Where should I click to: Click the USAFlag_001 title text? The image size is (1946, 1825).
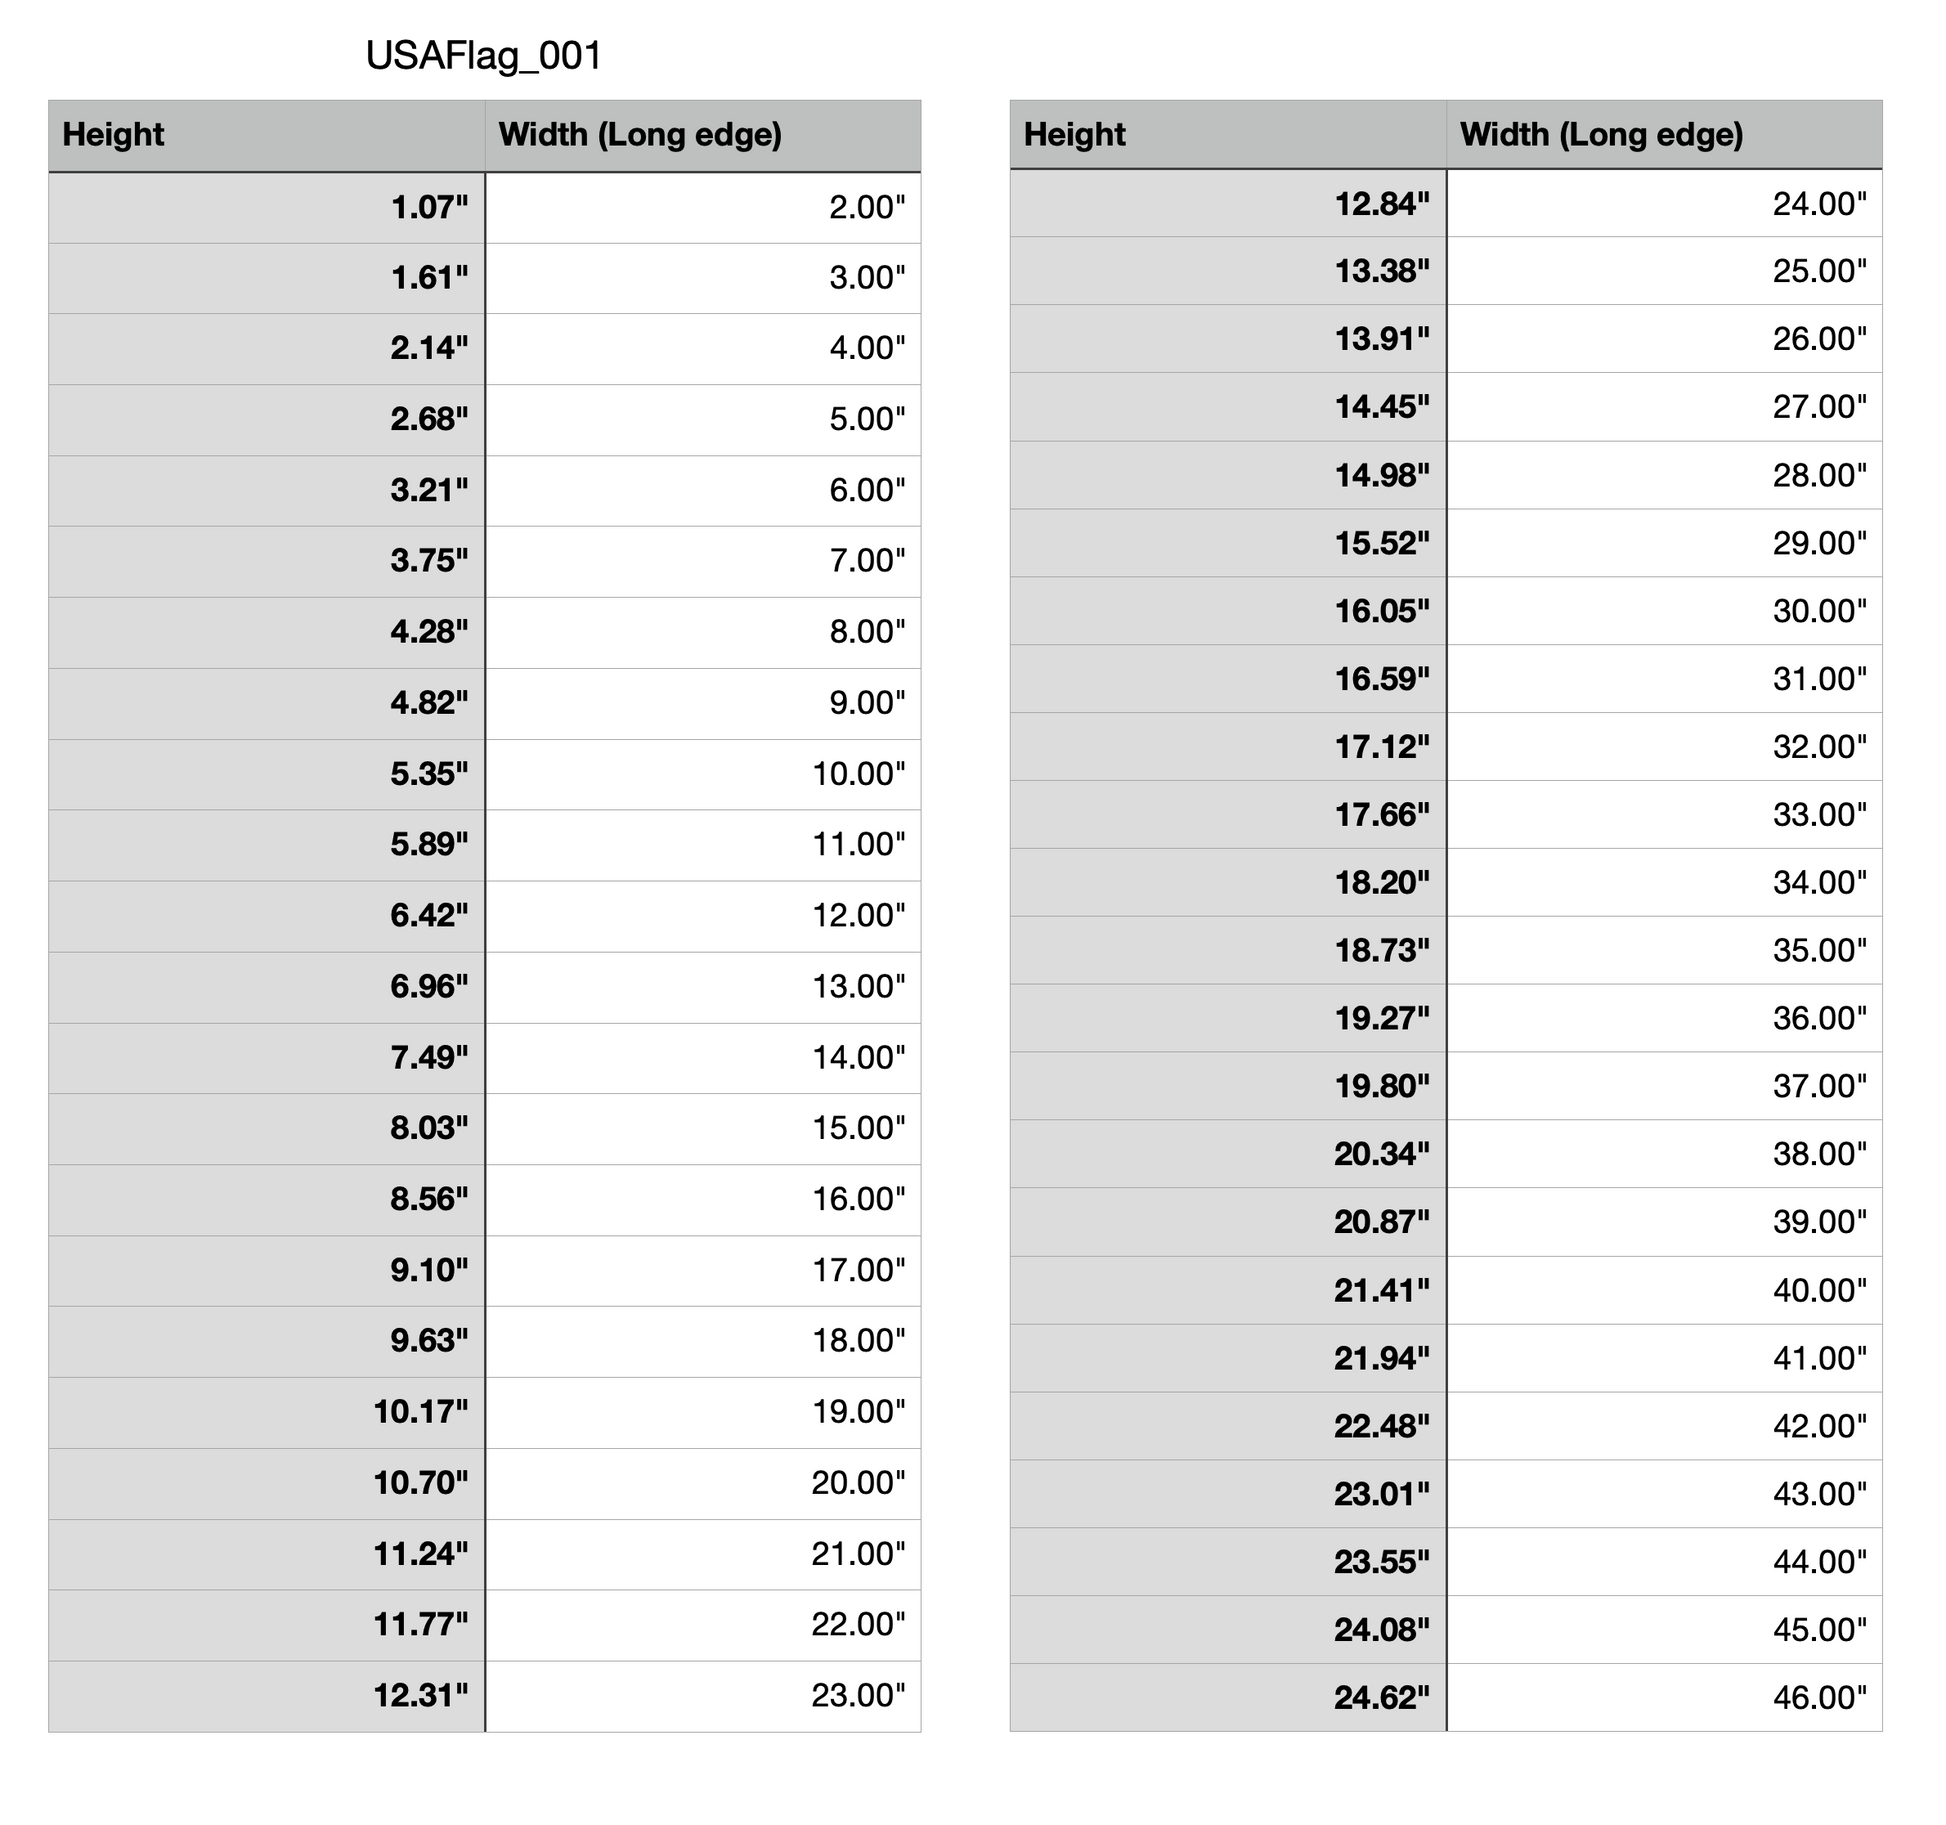coord(484,56)
